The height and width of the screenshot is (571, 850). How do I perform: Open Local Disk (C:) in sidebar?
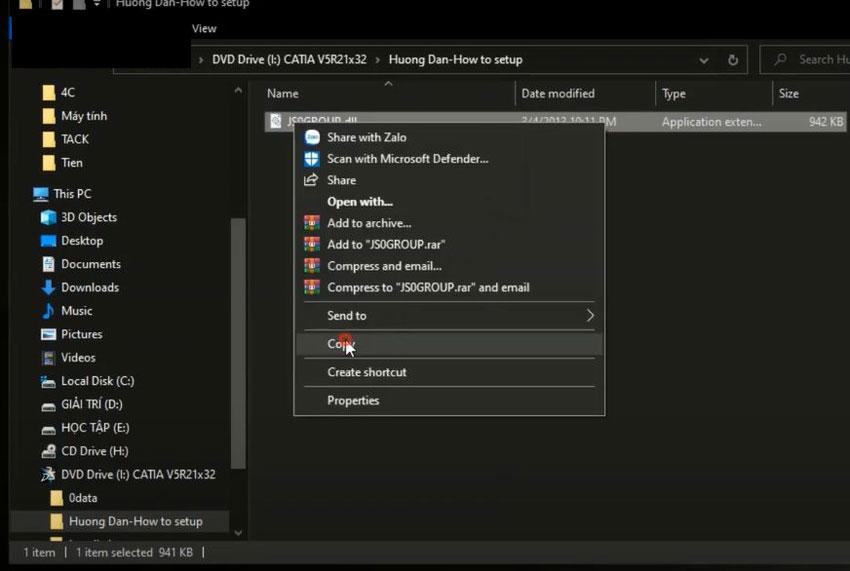(x=97, y=381)
